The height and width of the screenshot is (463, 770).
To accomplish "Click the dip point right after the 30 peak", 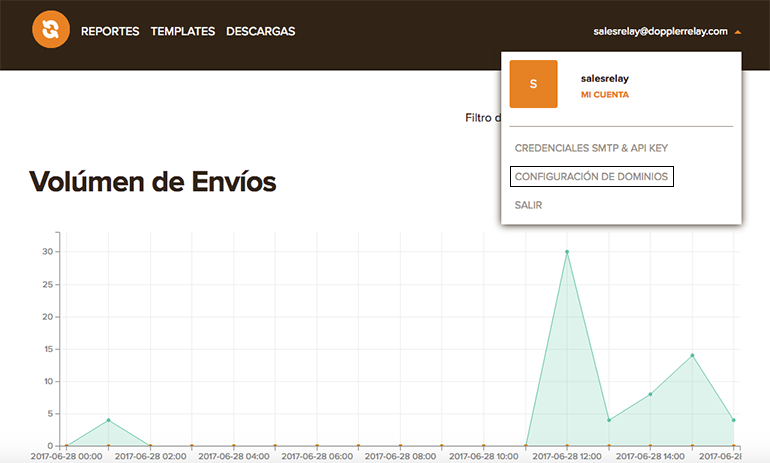I will tap(609, 420).
